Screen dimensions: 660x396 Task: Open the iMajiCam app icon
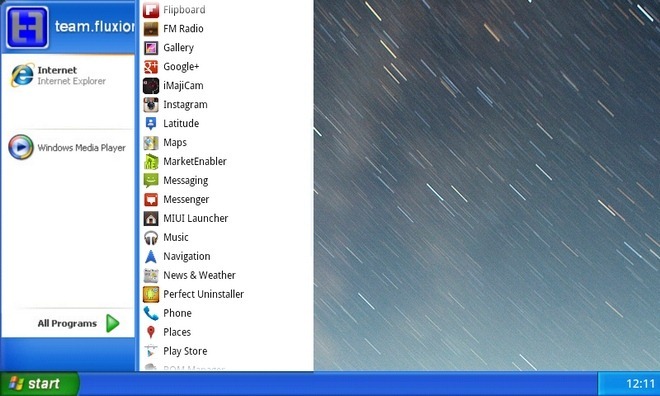(151, 85)
